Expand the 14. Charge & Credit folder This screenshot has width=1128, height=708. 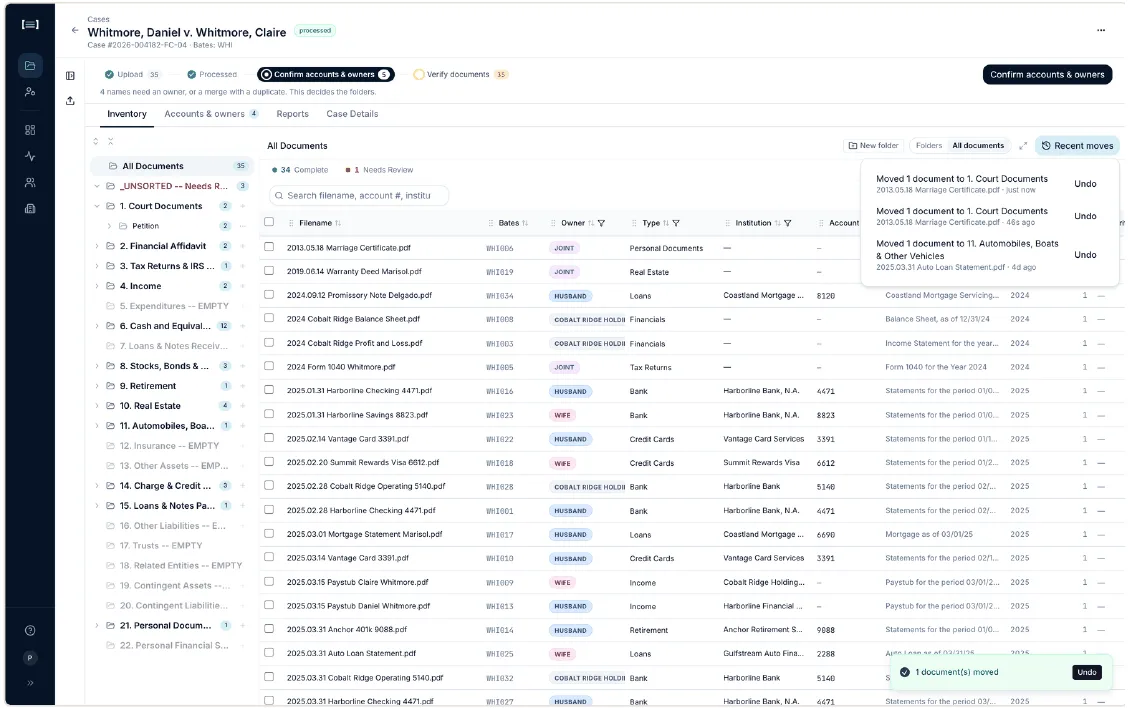point(97,486)
